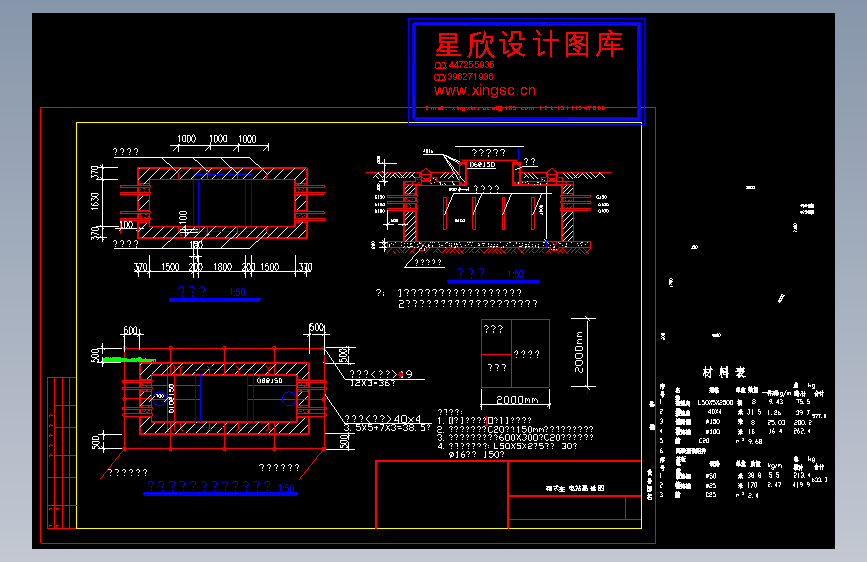This screenshot has width=867, height=562.
Task: Pick the 1630 vertical dimension label
Action: click(x=95, y=201)
